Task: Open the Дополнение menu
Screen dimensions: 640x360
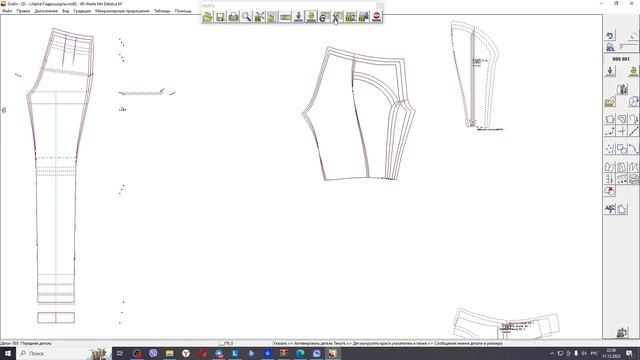Action: coord(46,11)
